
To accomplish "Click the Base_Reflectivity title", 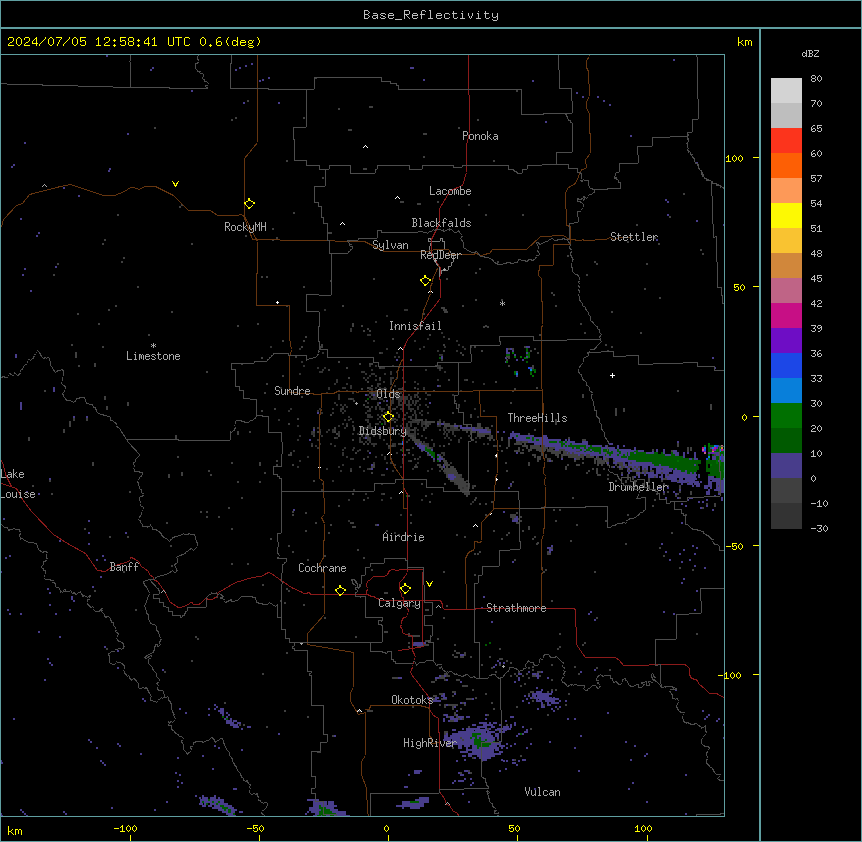I will point(431,15).
